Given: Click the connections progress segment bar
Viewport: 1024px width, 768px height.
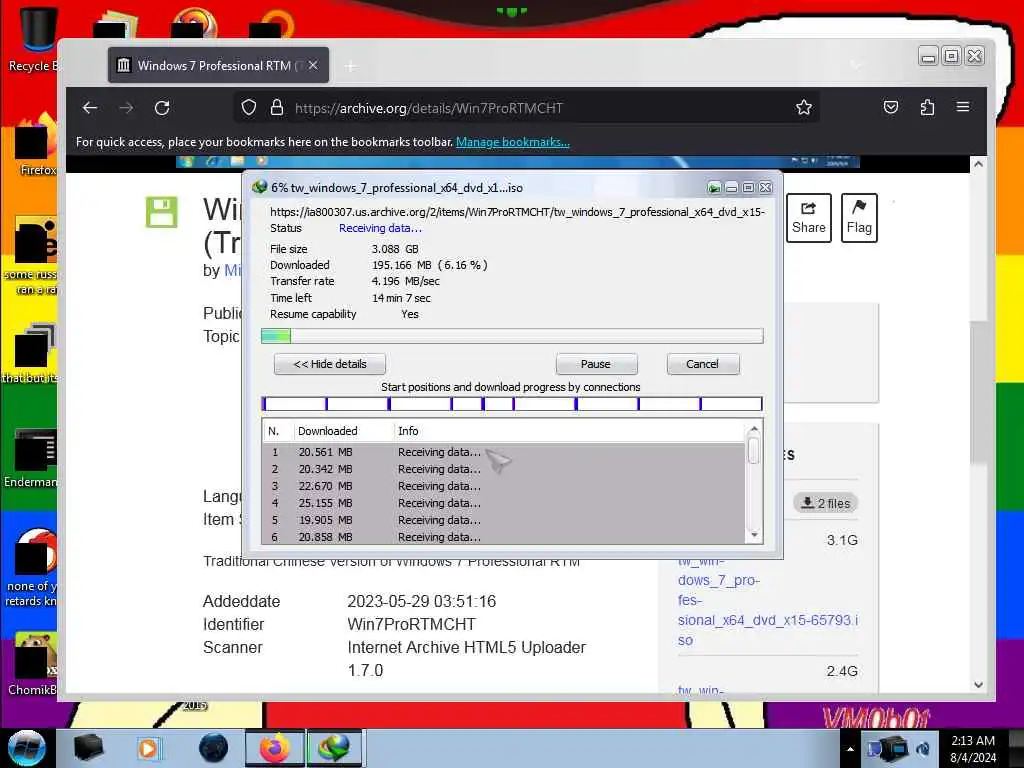Looking at the screenshot, I should (512, 404).
